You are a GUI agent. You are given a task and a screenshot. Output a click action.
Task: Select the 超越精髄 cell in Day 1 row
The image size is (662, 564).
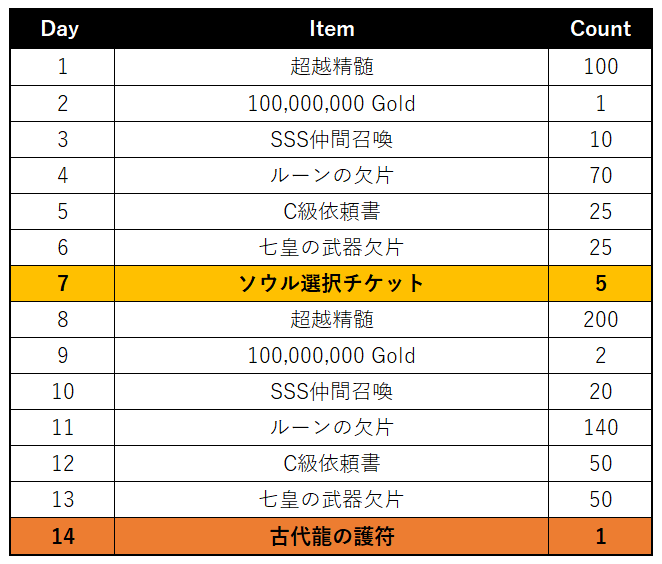(331, 67)
